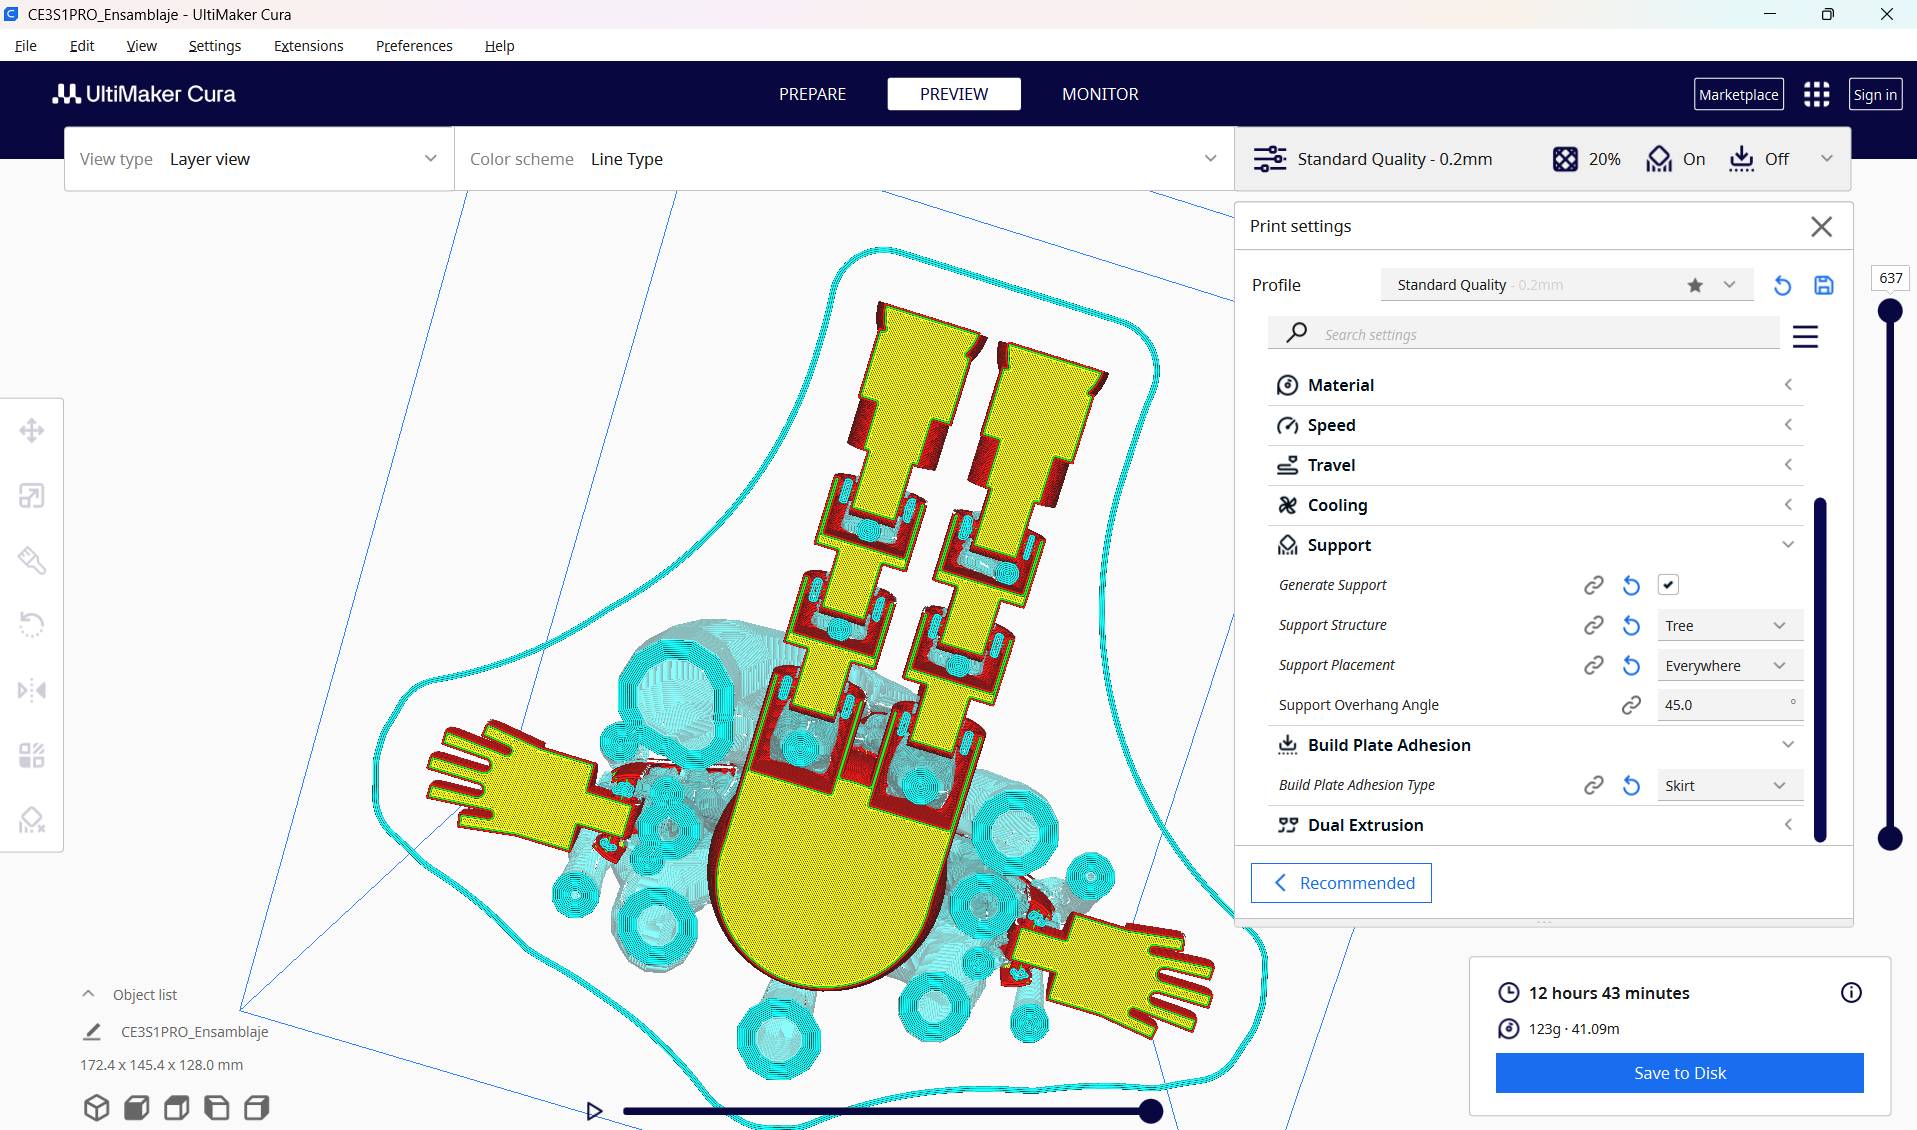Switch to front view cube icon
1917x1130 pixels.
point(136,1108)
